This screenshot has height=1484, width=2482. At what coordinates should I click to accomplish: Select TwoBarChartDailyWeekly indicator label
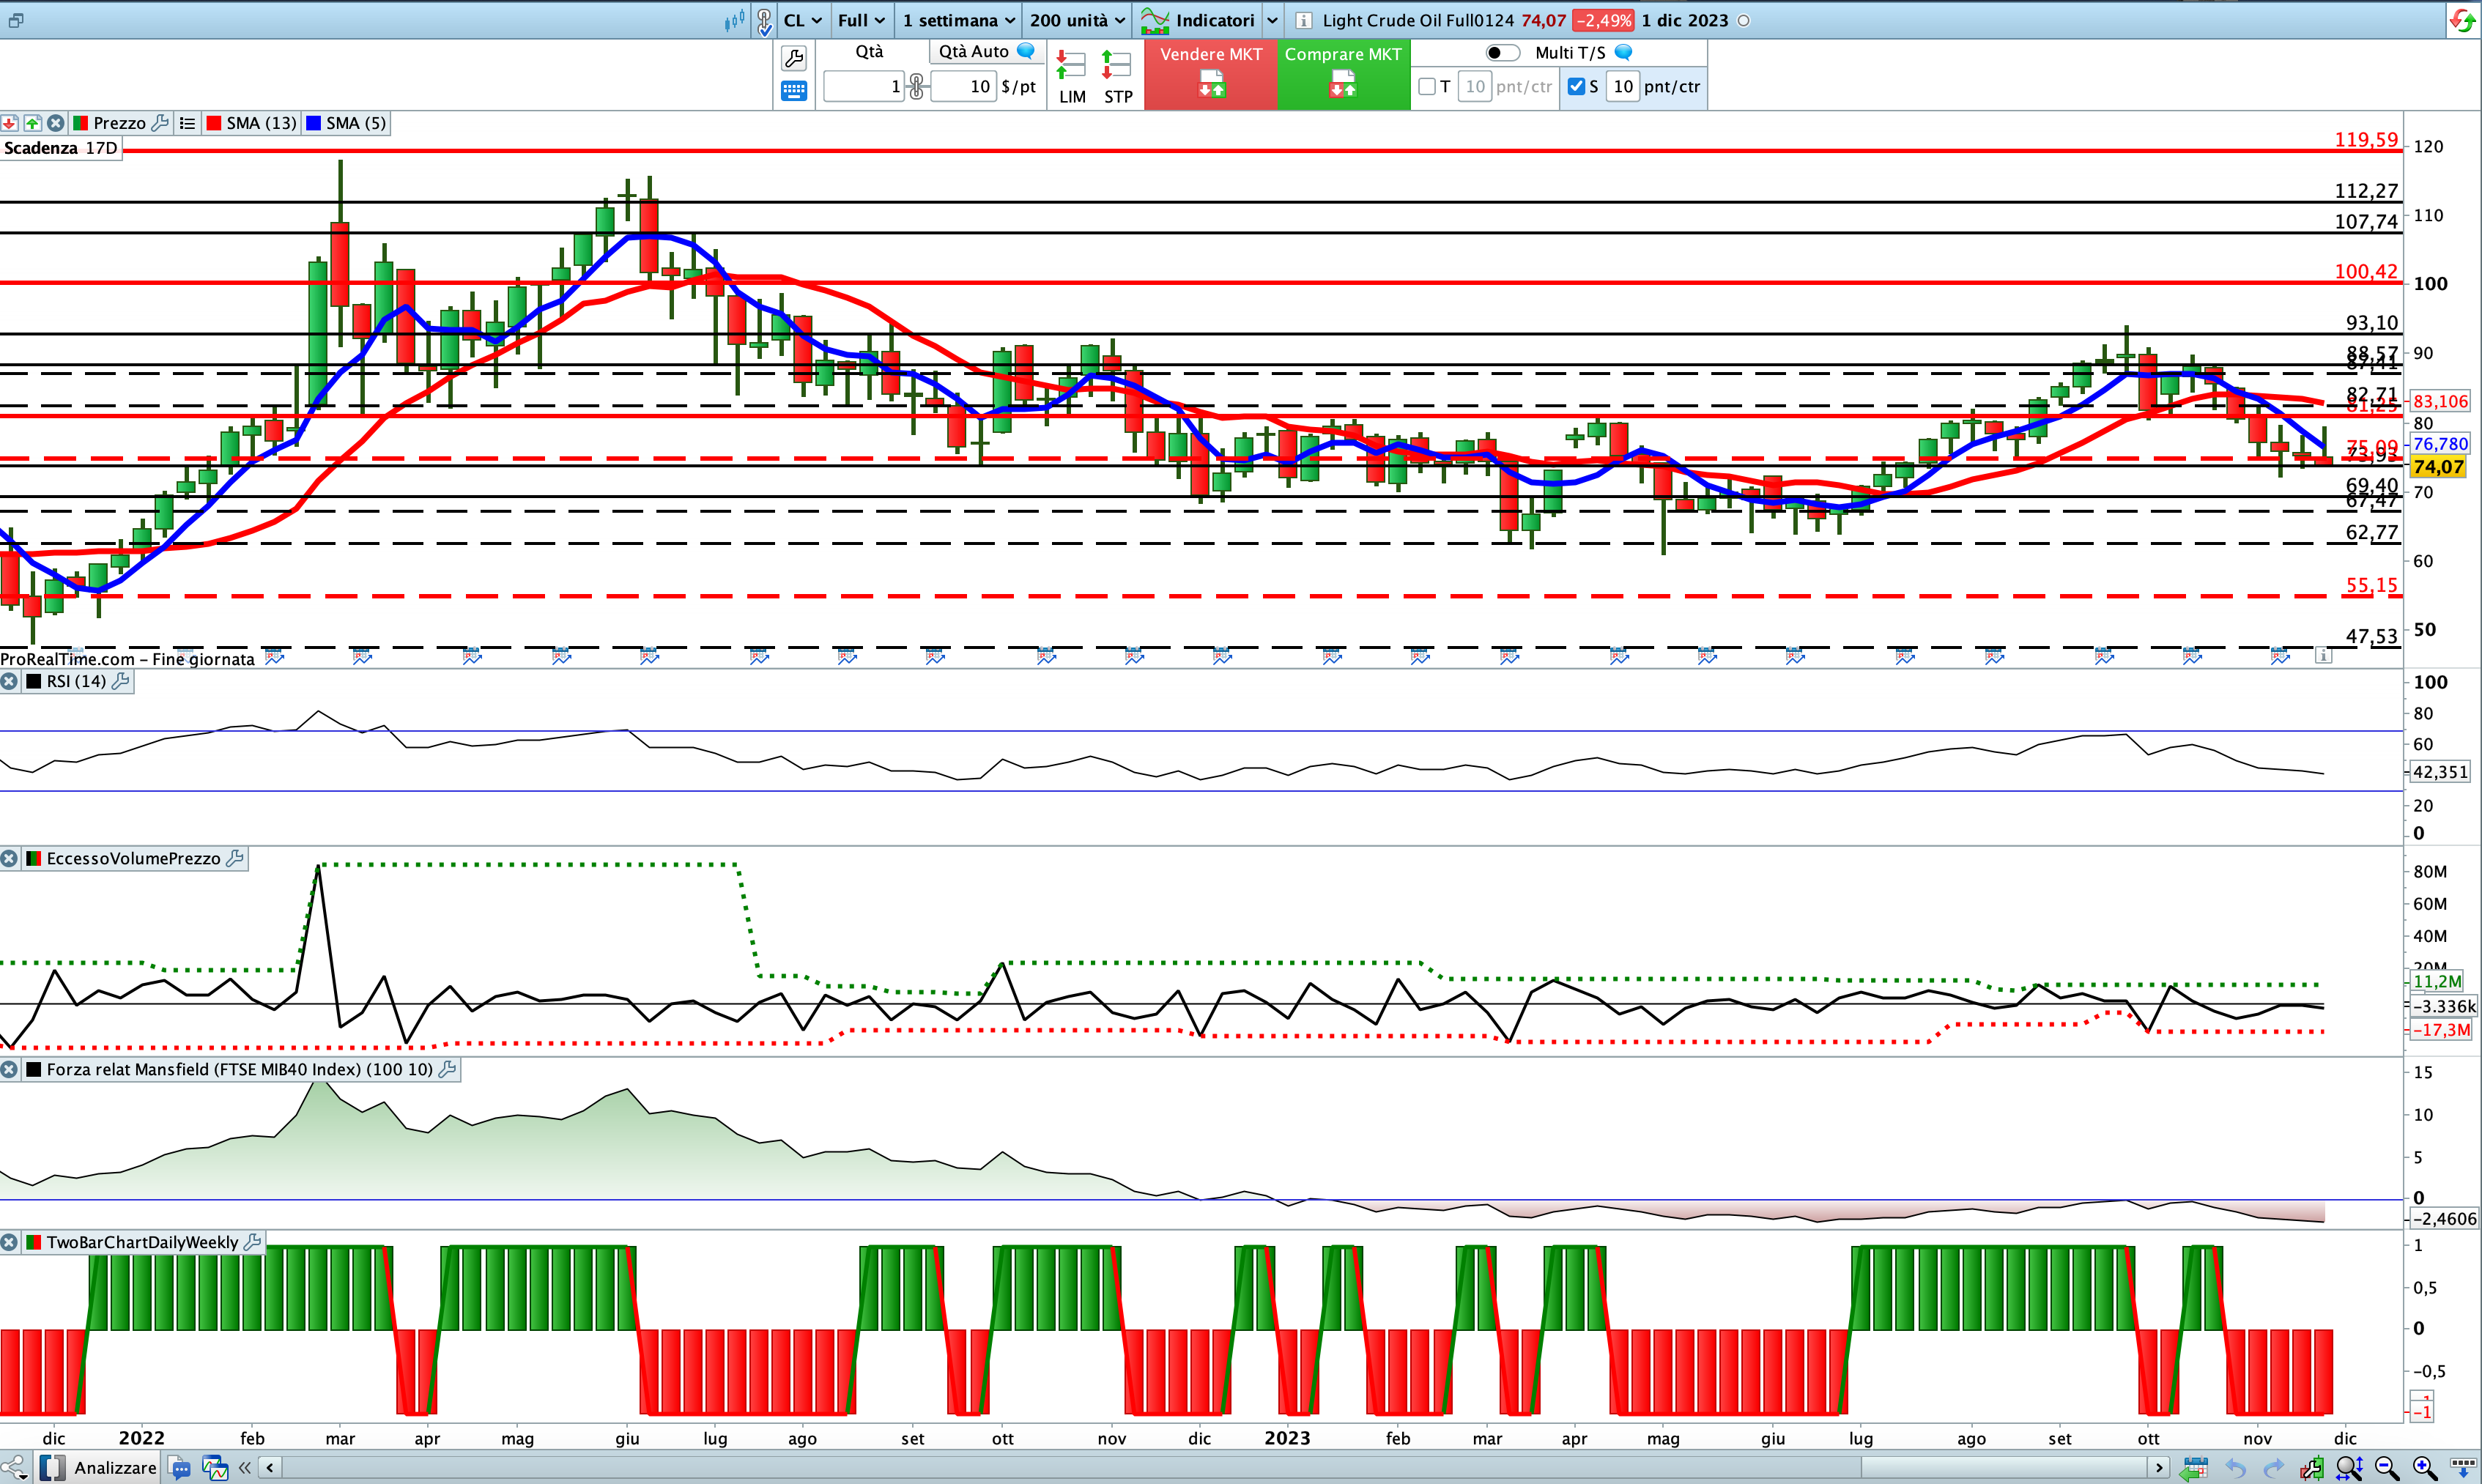pos(142,1242)
